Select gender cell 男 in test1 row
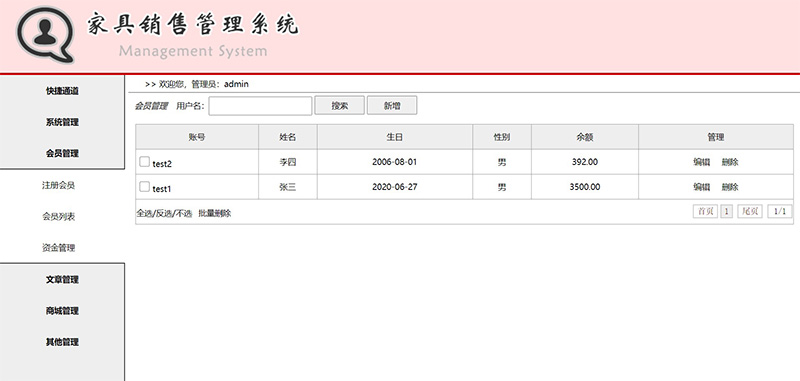 (x=502, y=187)
